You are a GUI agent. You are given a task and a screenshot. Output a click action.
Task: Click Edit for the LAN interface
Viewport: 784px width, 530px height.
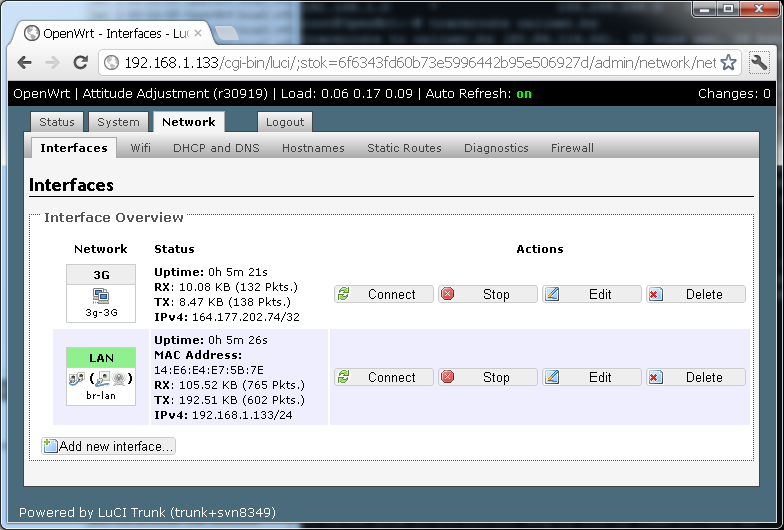592,377
